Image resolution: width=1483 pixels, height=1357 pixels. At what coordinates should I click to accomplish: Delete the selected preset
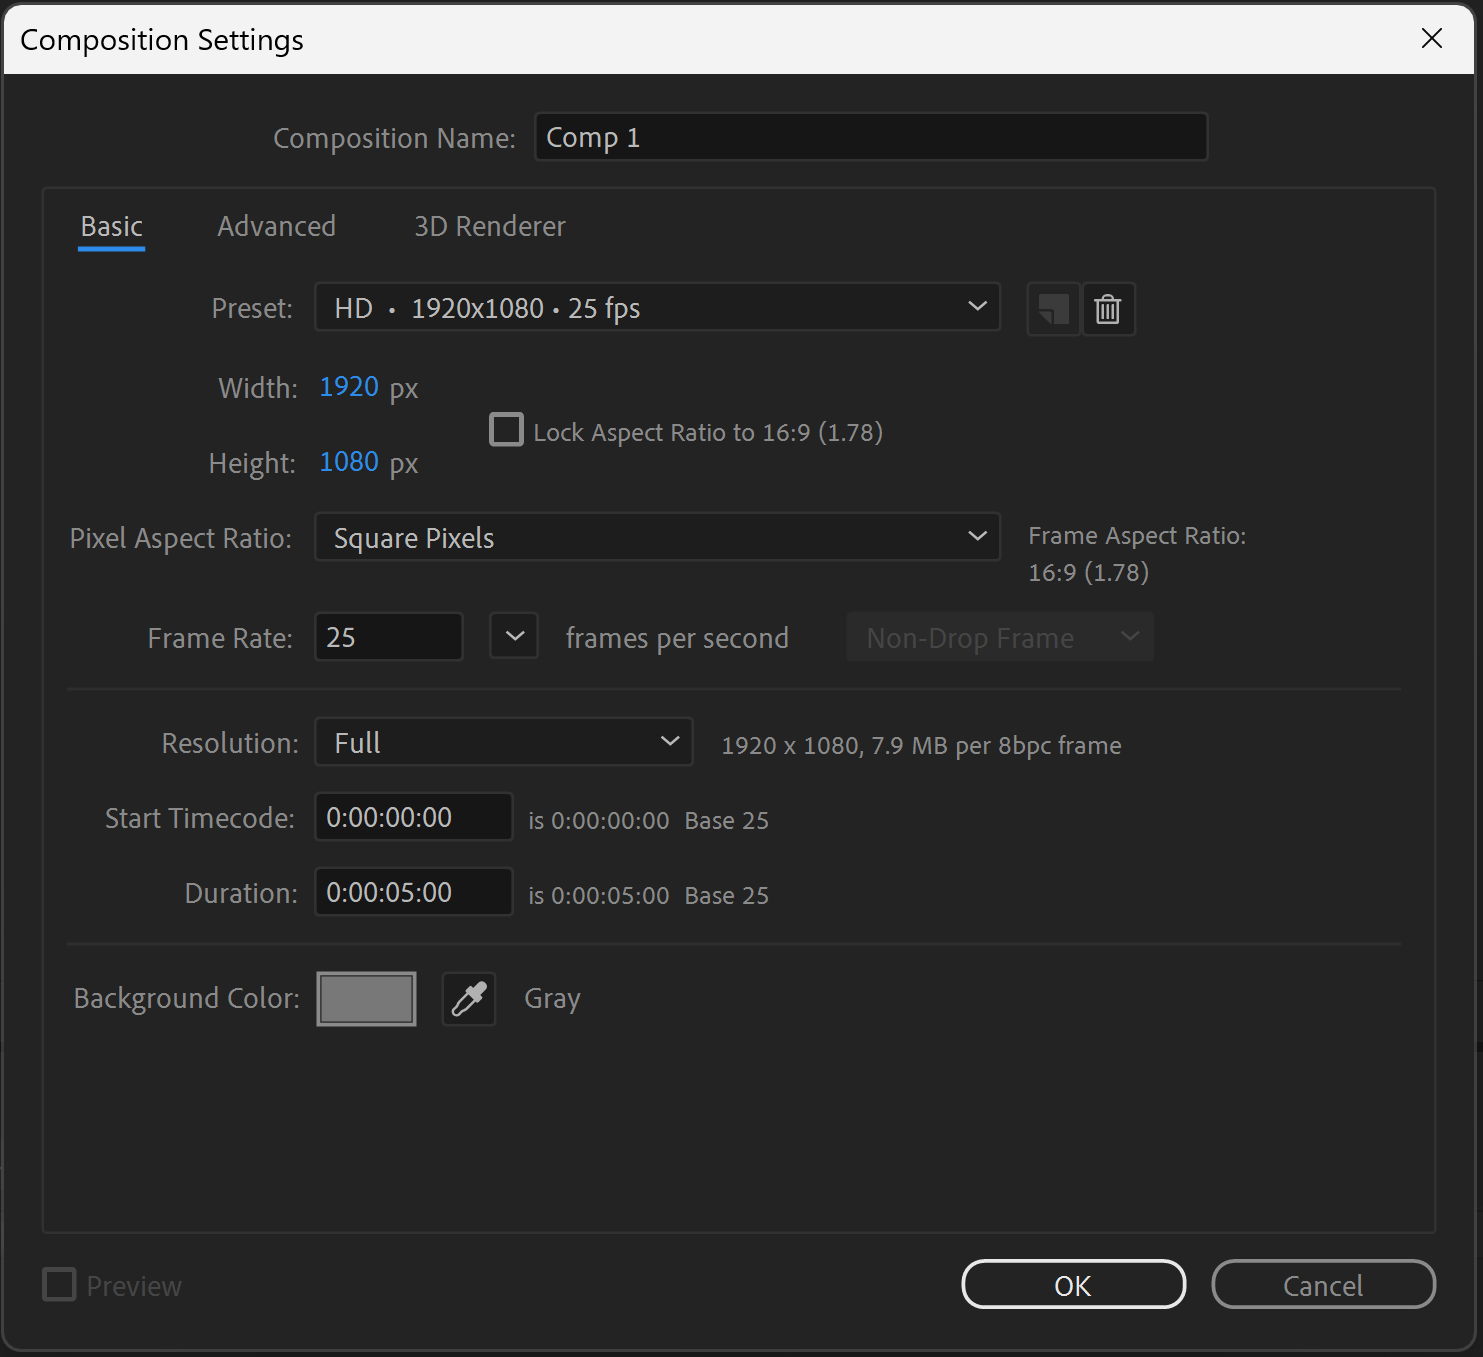[x=1108, y=308]
